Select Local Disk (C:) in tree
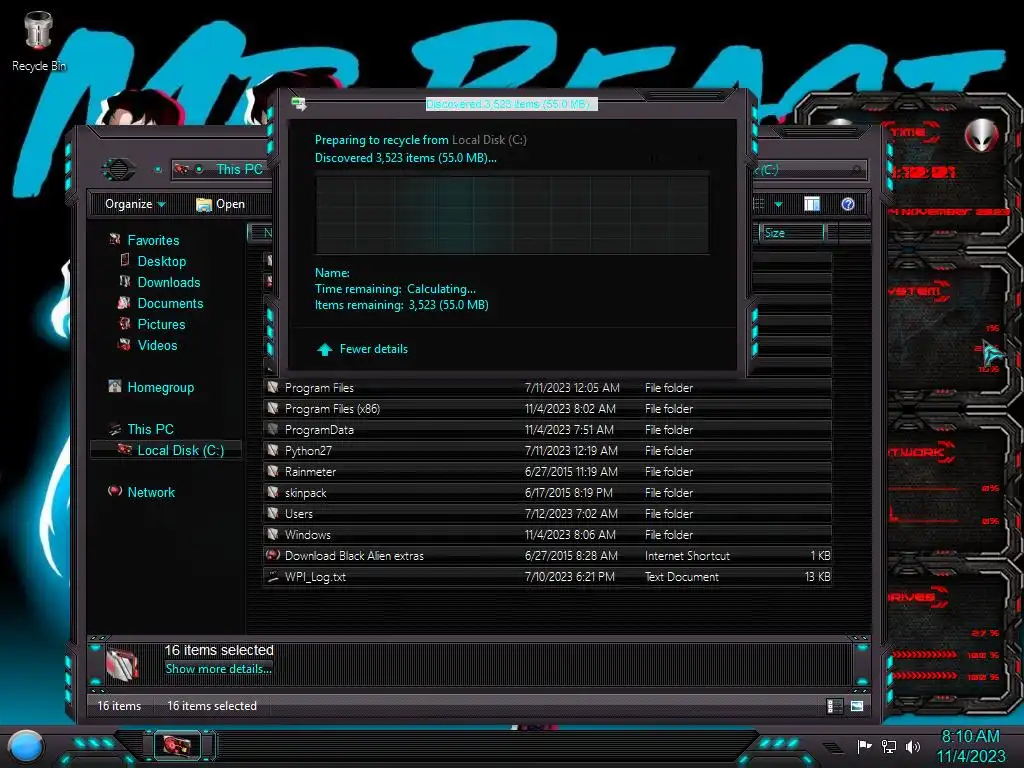This screenshot has width=1024, height=768. coord(180,450)
